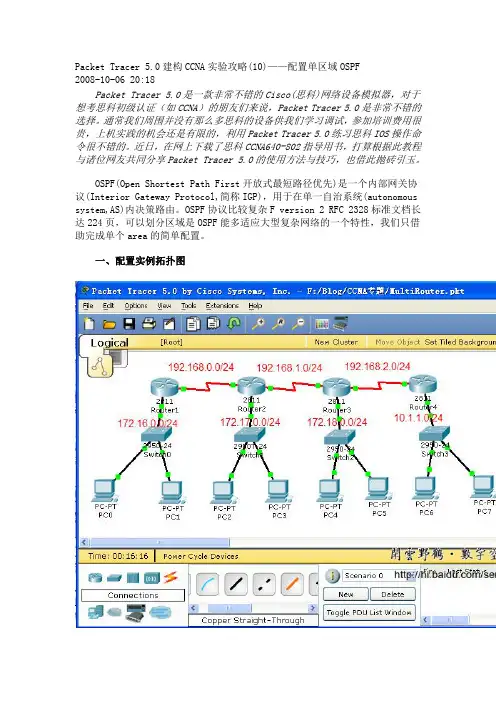Select Router2 in the topology

point(252,386)
